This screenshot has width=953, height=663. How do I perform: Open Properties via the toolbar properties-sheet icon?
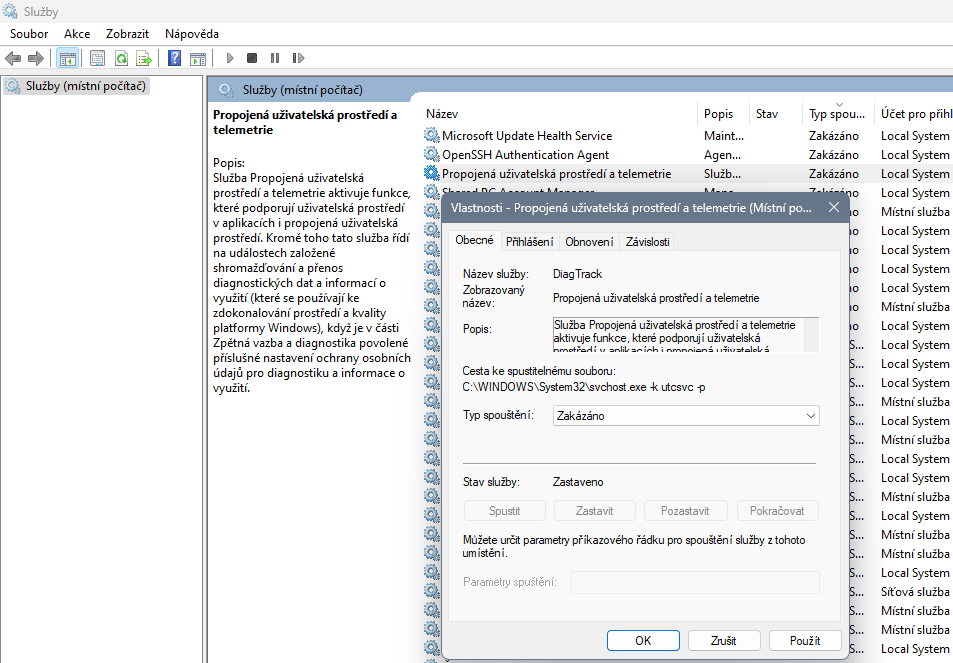pyautogui.click(x=97, y=58)
